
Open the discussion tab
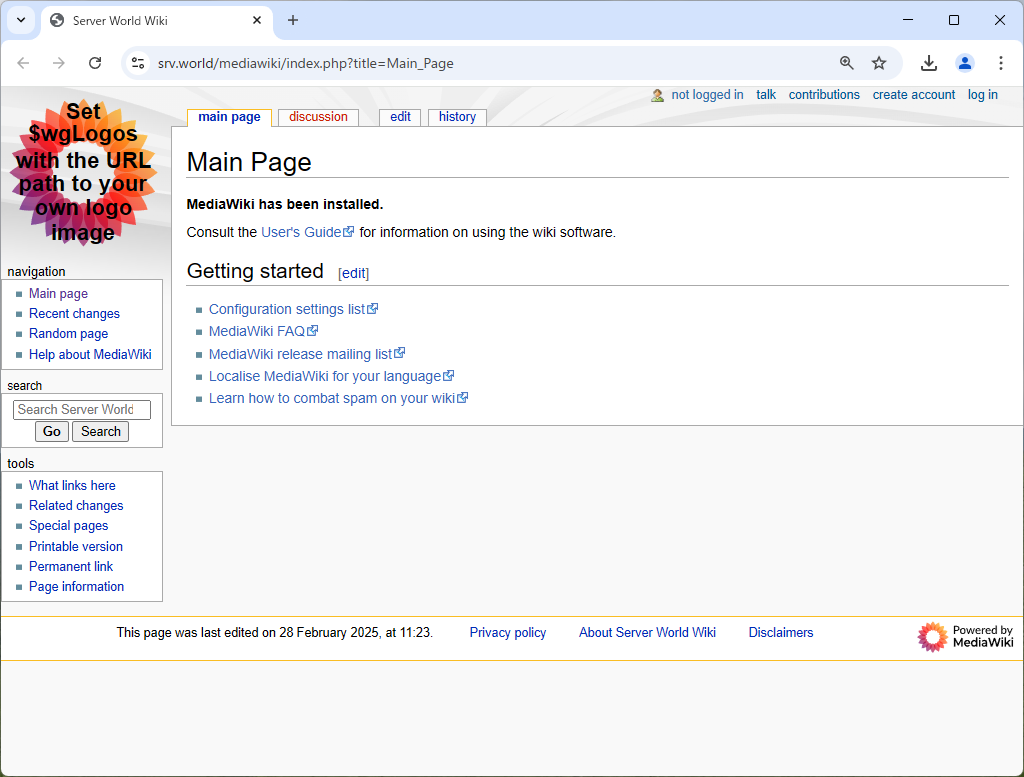pyautogui.click(x=318, y=117)
